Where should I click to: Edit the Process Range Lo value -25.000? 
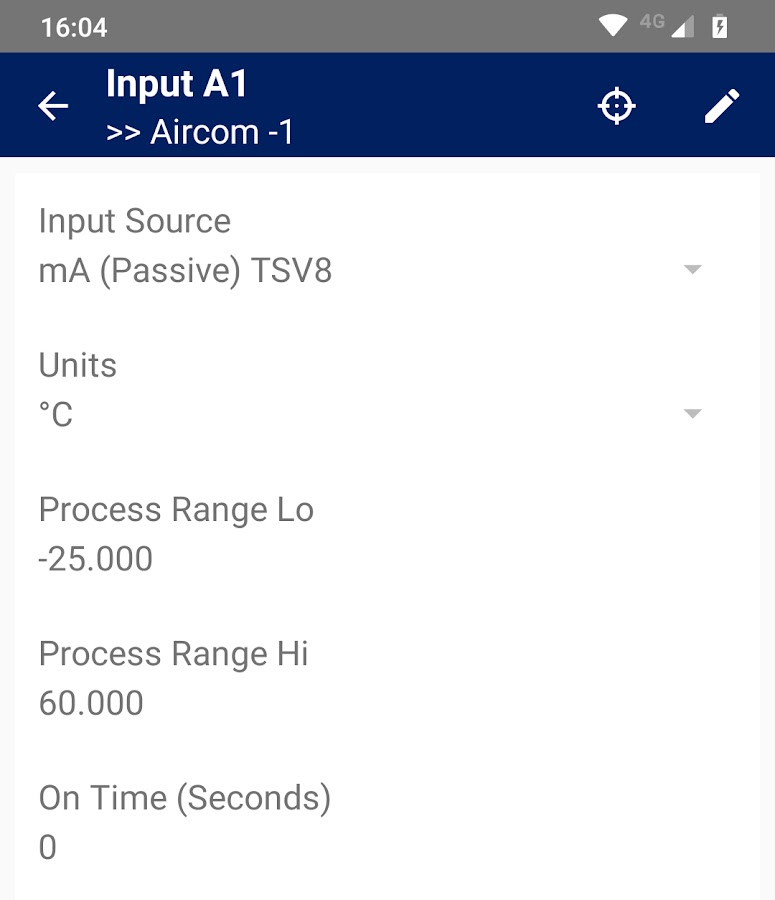pyautogui.click(x=96, y=559)
